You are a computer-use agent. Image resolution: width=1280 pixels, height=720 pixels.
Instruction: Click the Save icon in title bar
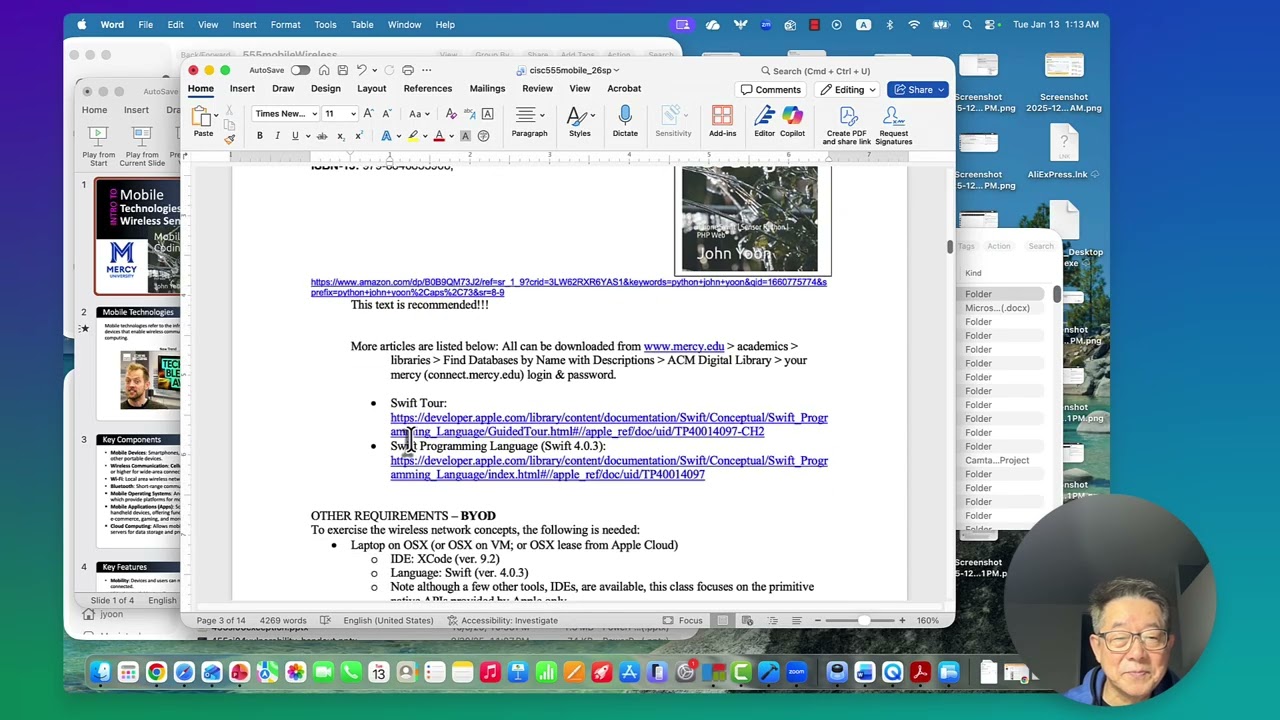(343, 70)
